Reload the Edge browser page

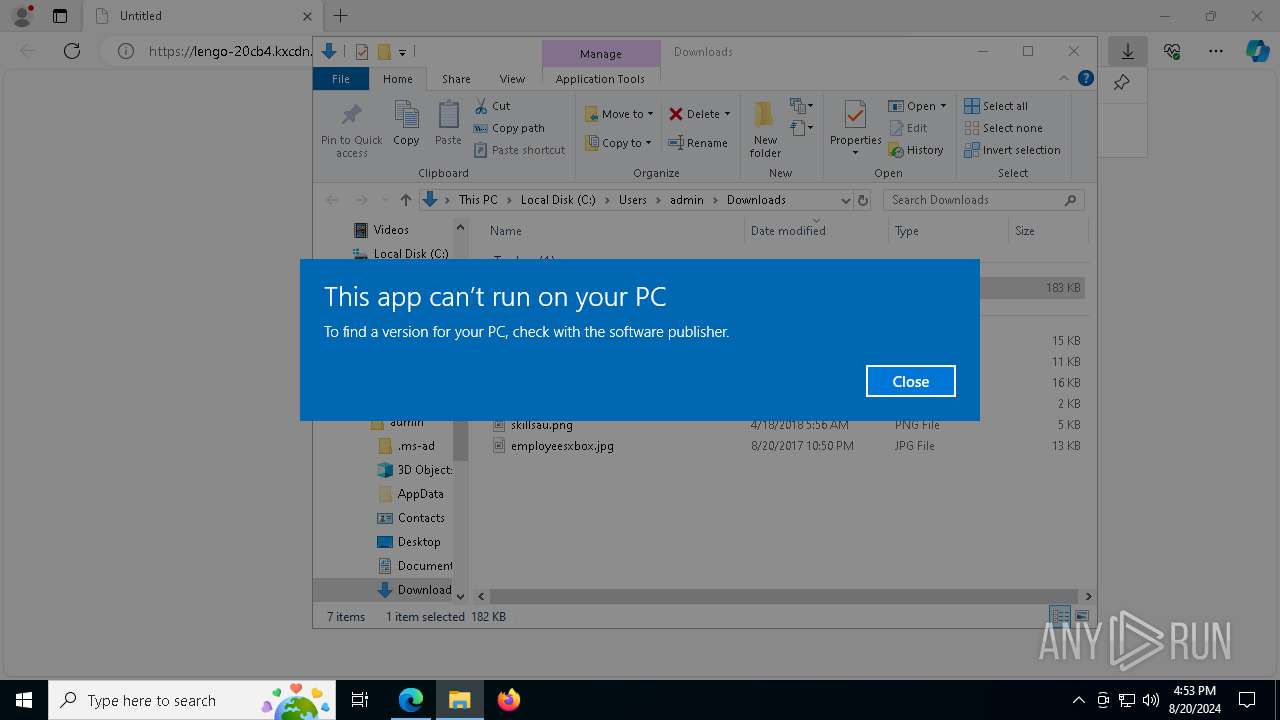(x=72, y=51)
